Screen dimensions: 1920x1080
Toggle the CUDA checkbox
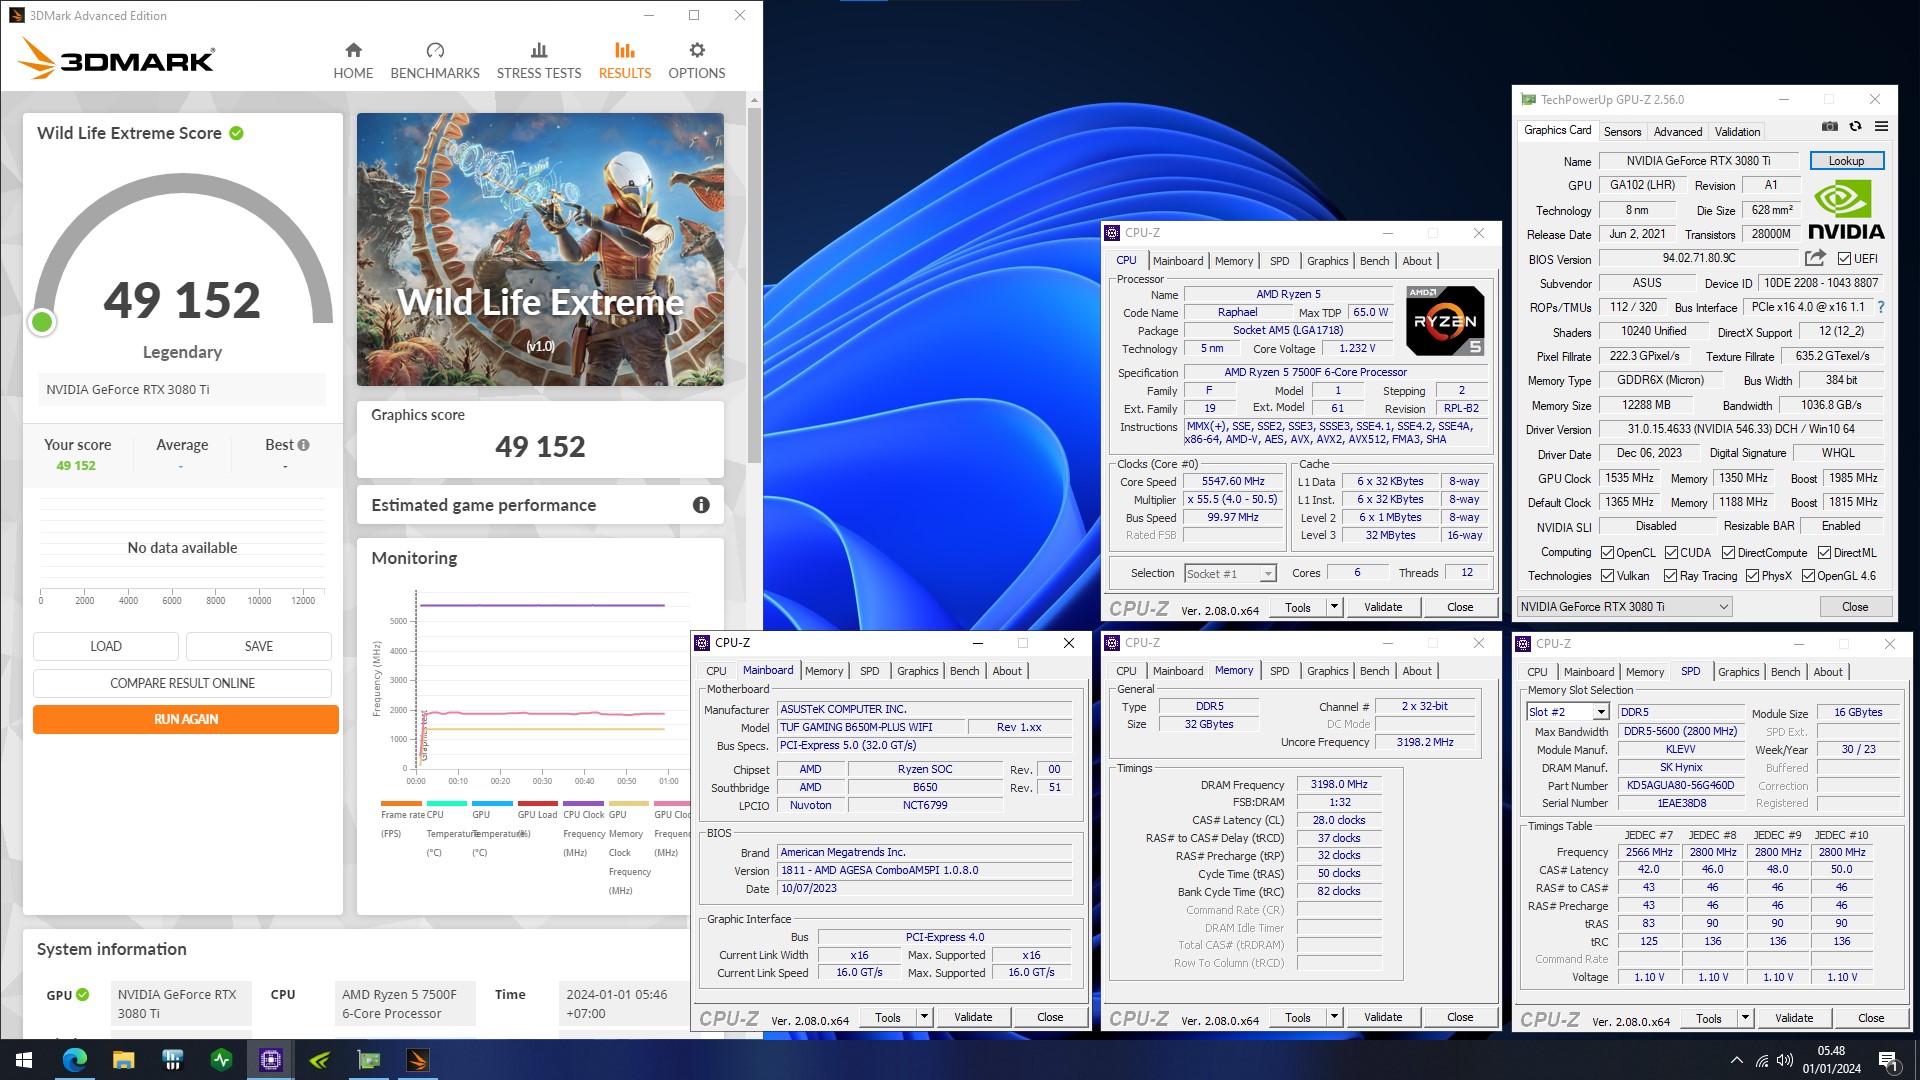click(x=1671, y=553)
